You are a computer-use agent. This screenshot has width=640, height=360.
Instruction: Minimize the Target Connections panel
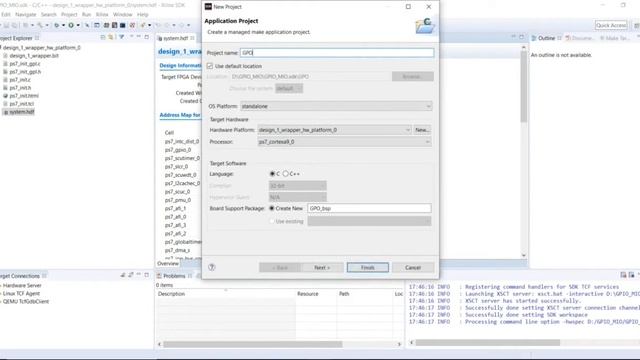[x=139, y=275]
